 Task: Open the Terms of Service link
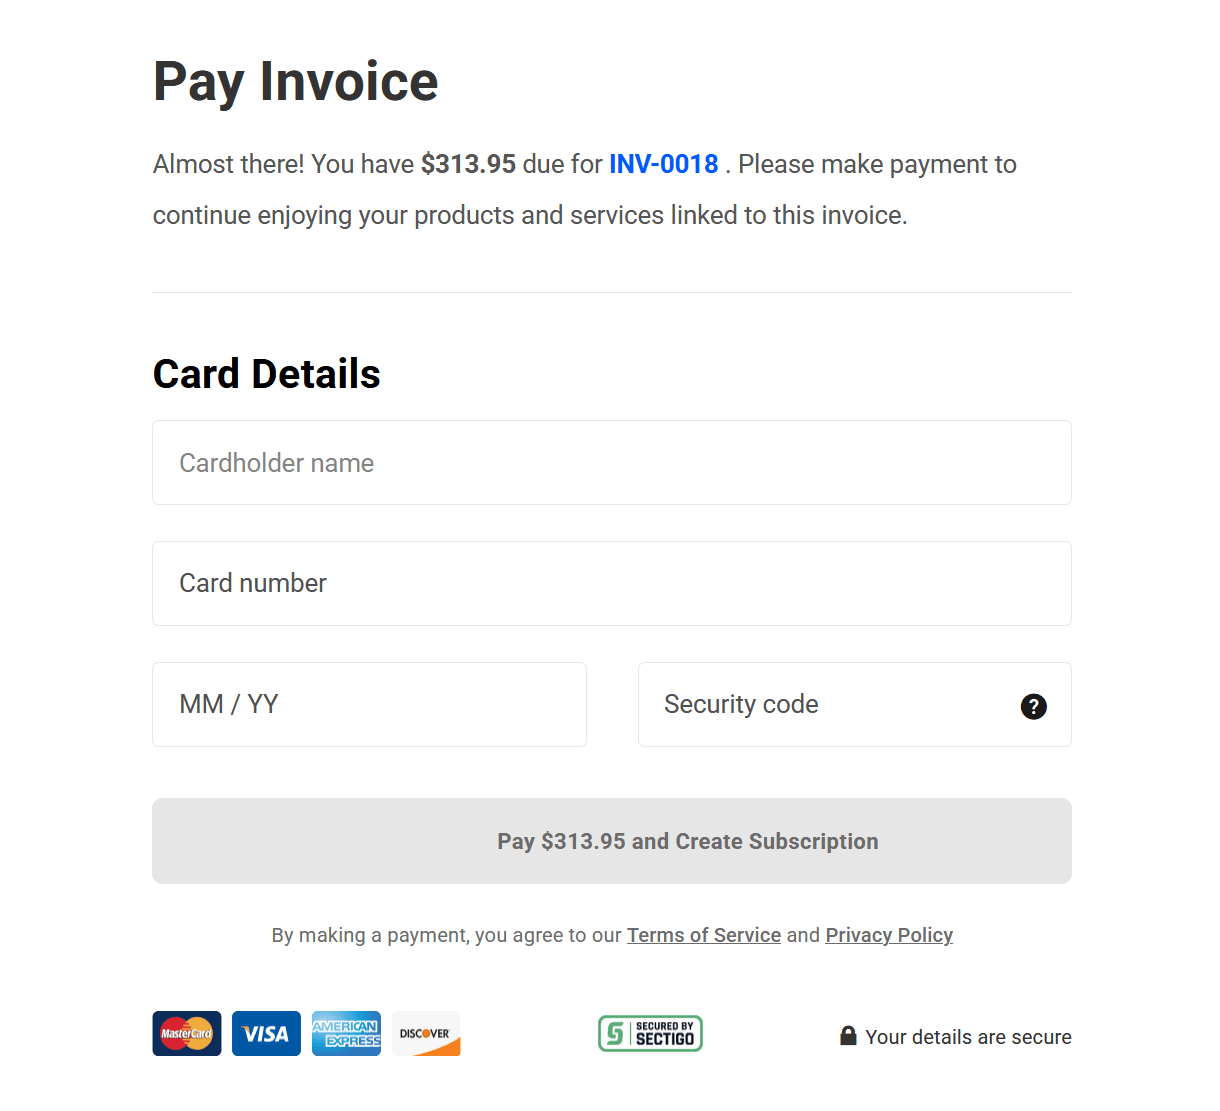704,935
